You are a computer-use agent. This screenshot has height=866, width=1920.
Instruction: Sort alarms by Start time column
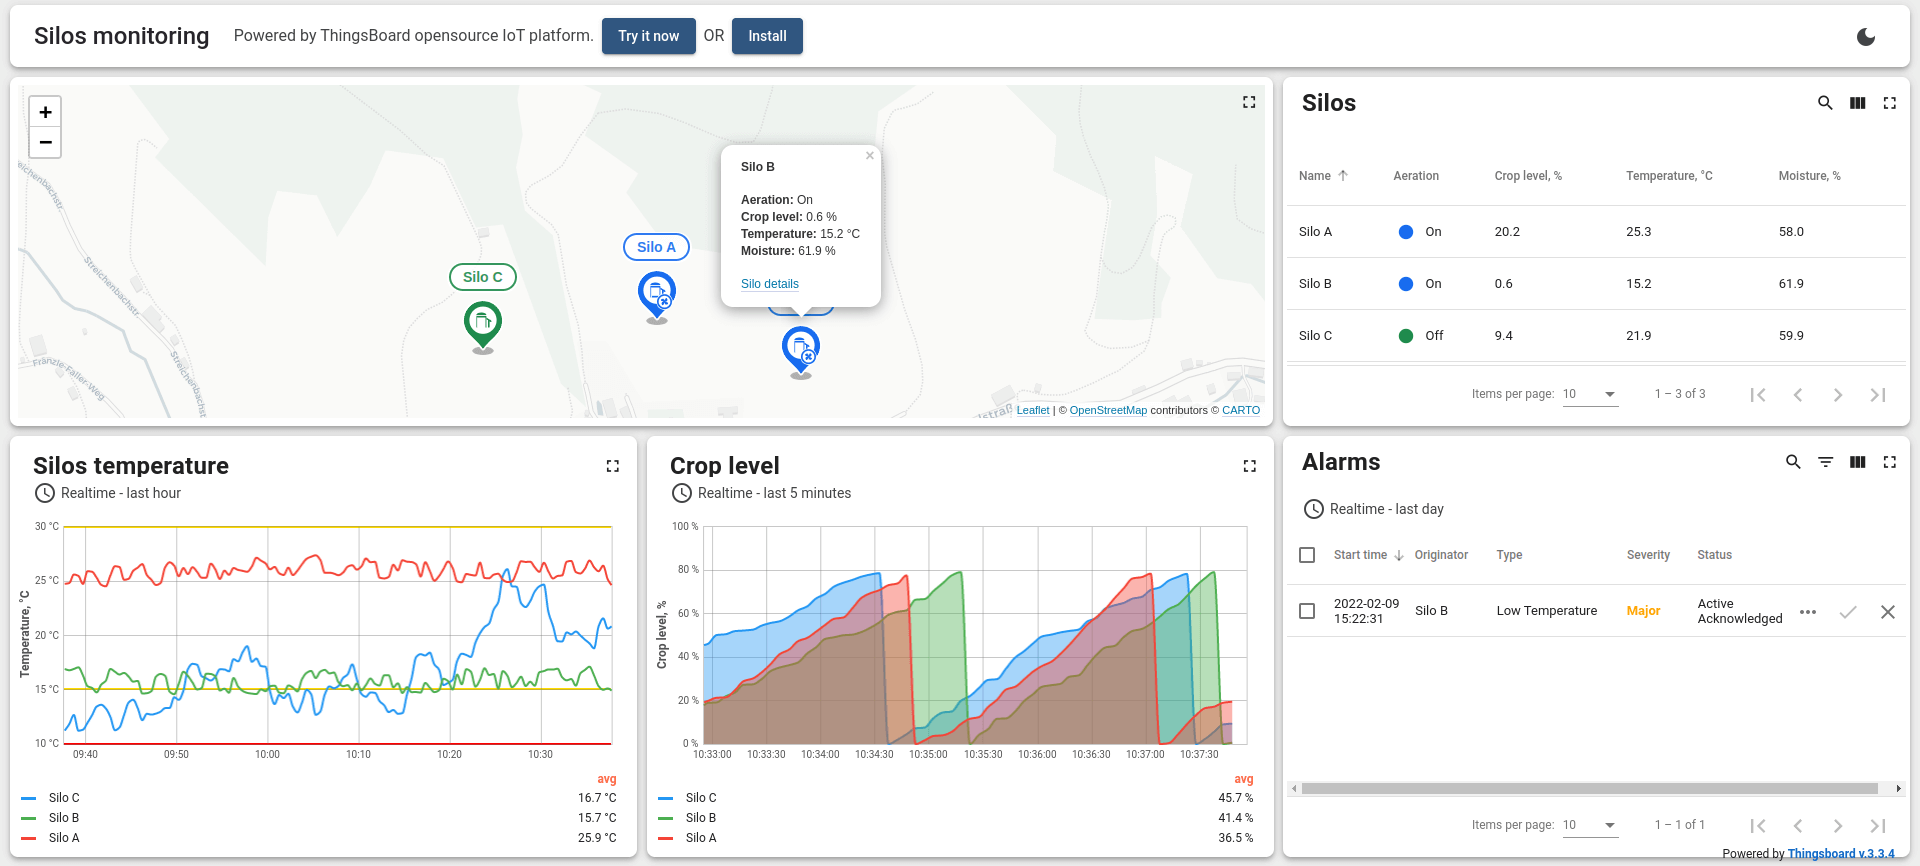pos(1360,555)
